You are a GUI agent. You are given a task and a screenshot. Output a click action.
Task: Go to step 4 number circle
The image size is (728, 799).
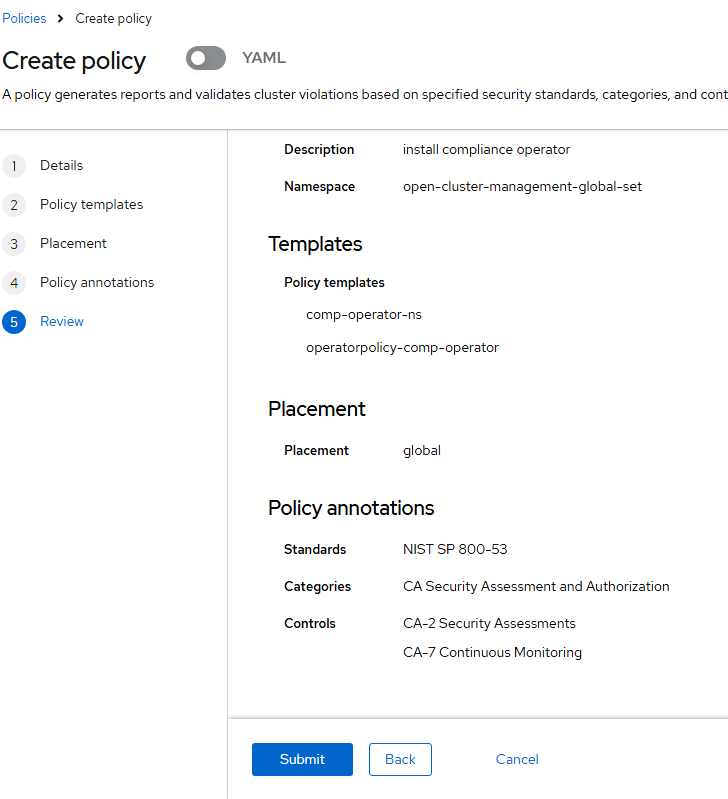click(x=14, y=283)
